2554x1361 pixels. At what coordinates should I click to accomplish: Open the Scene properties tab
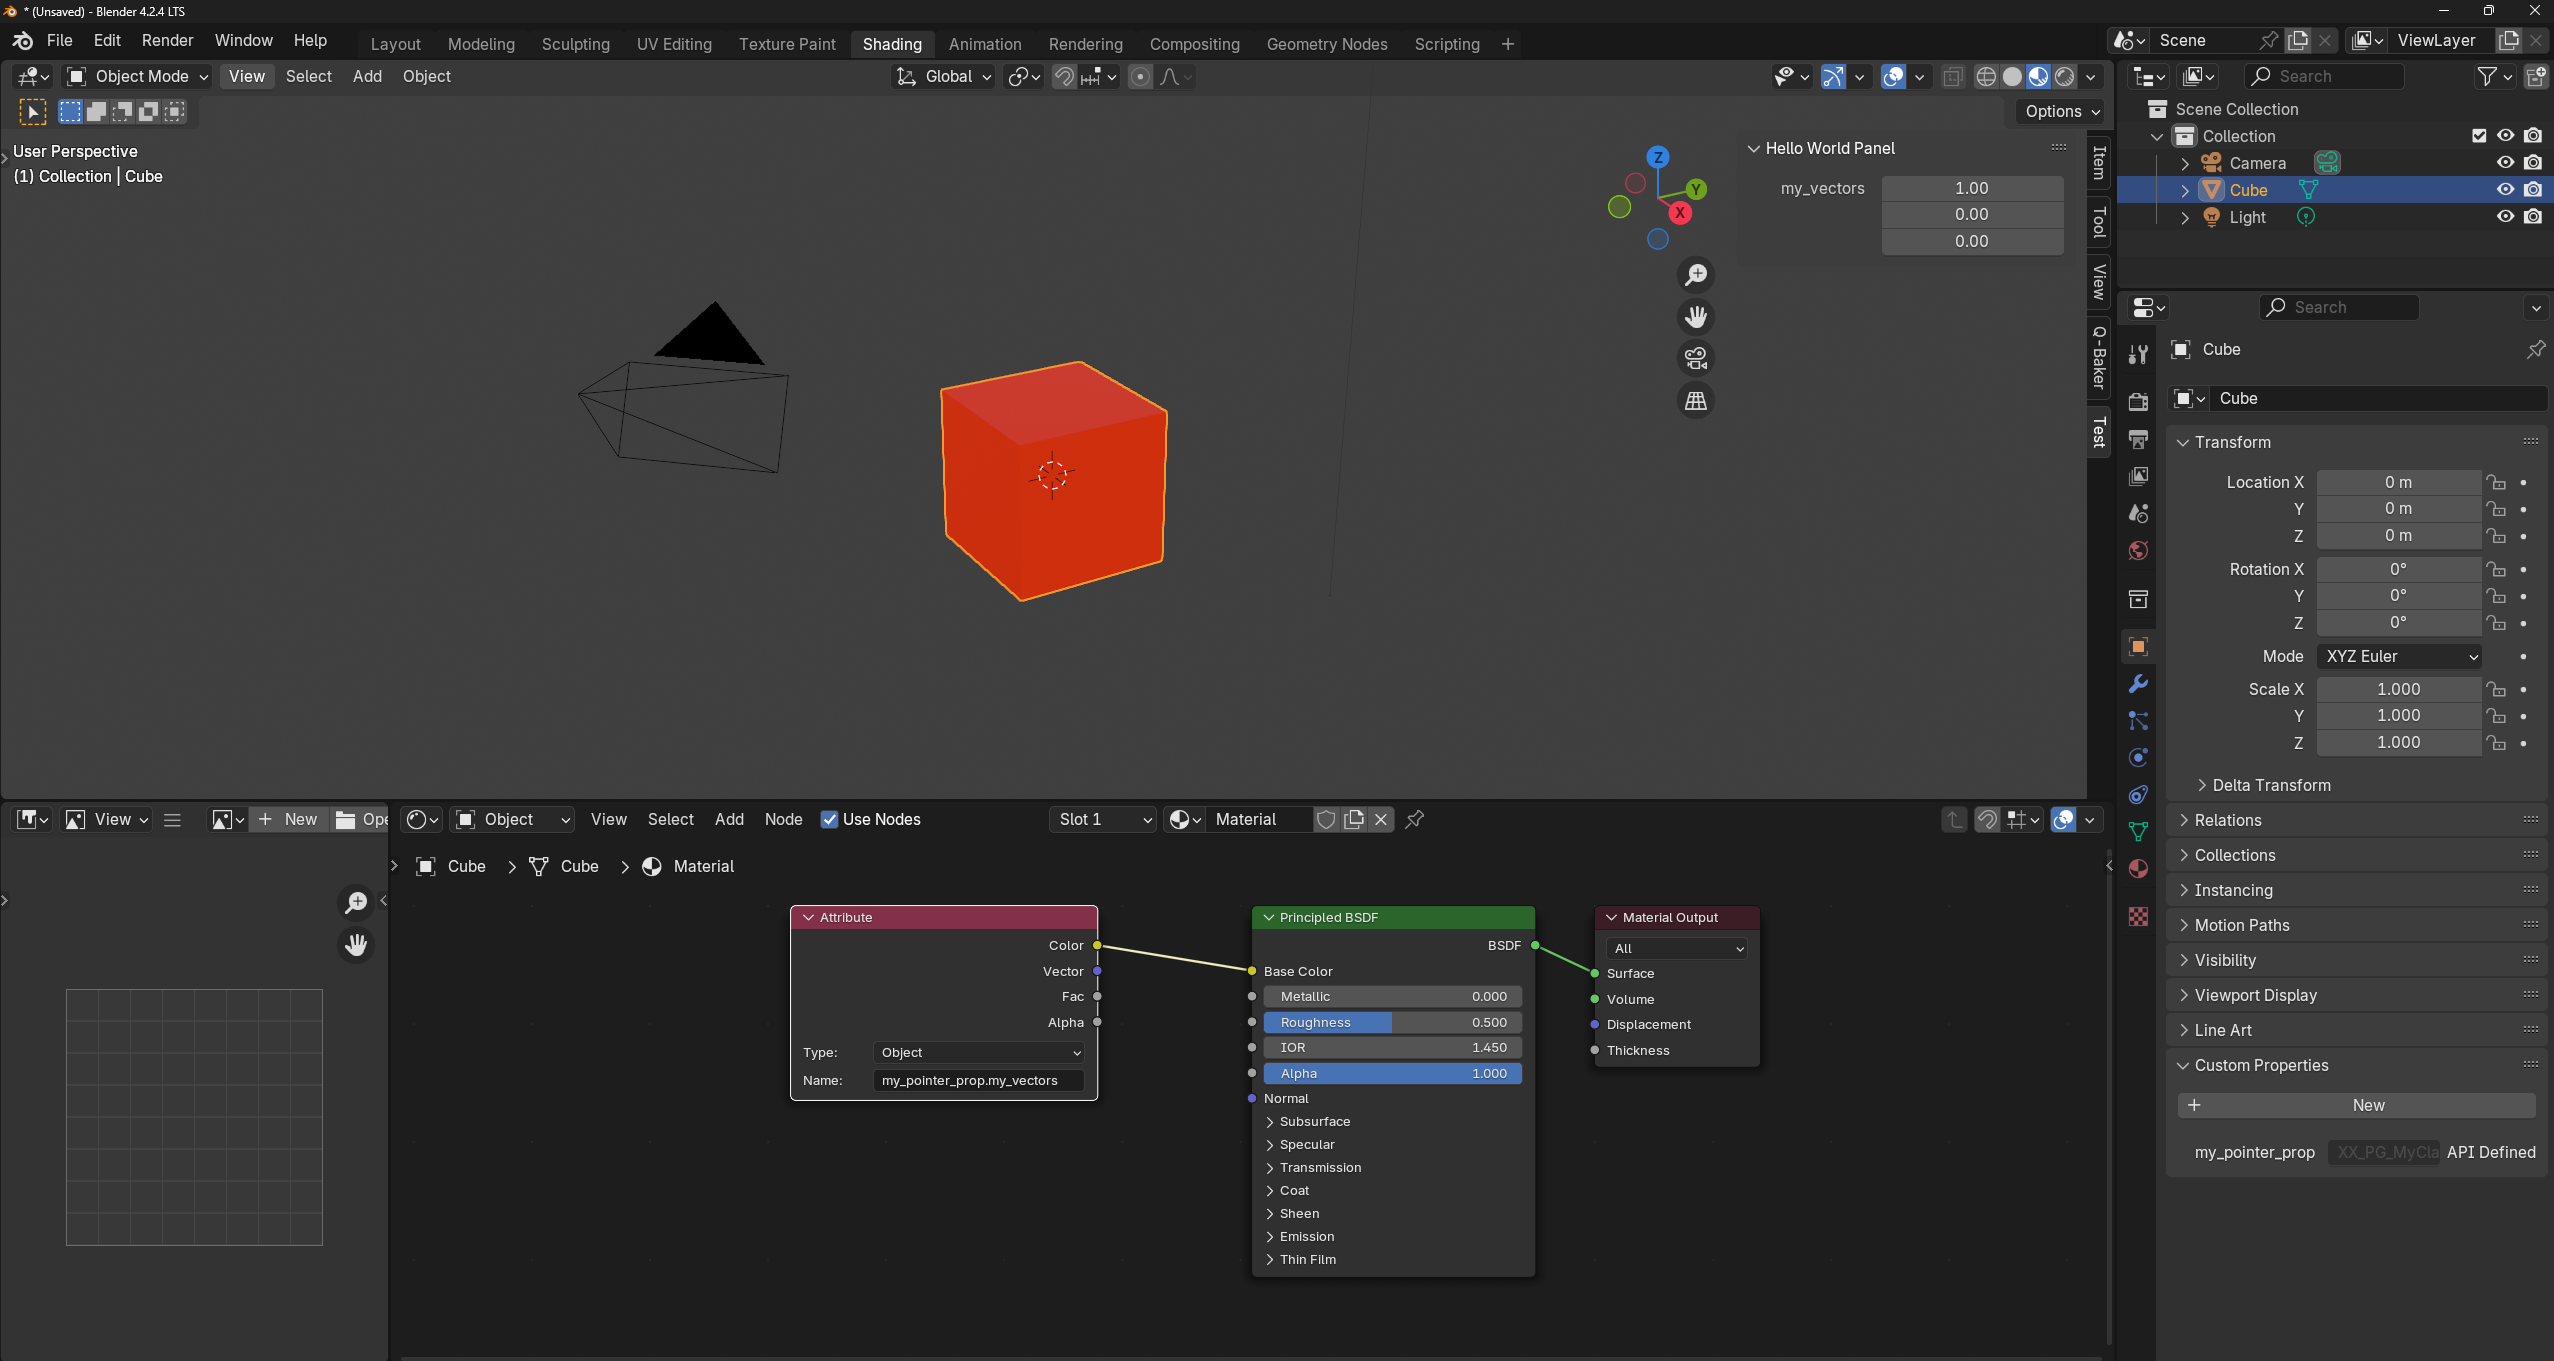pyautogui.click(x=2138, y=513)
